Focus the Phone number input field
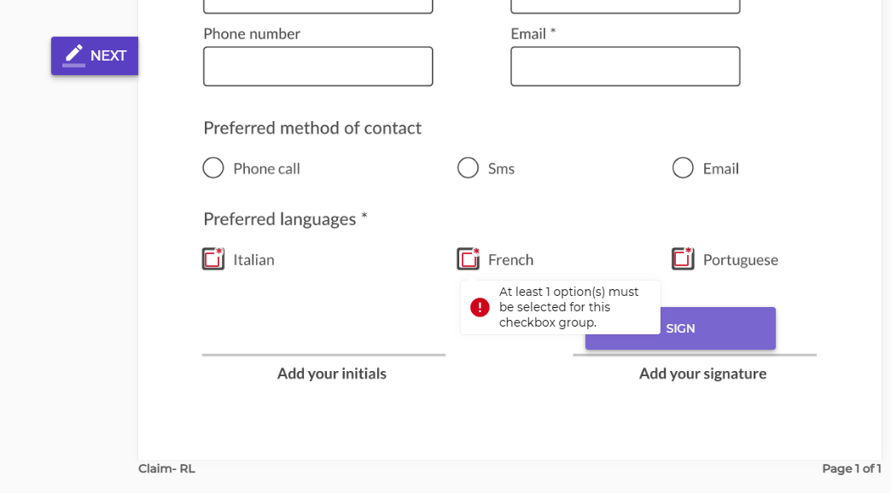The image size is (891, 493). (318, 66)
